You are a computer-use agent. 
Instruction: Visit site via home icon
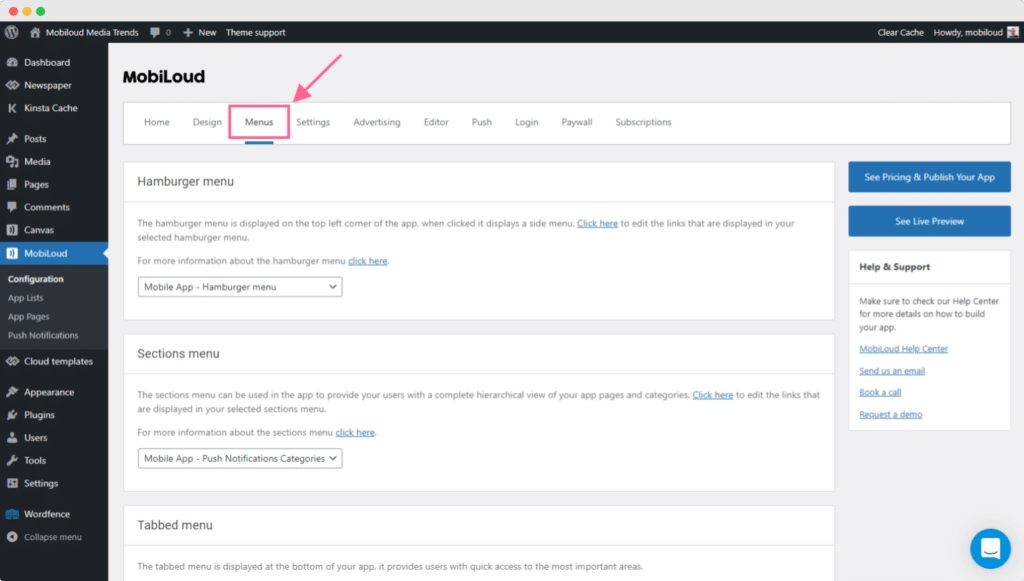coord(35,32)
